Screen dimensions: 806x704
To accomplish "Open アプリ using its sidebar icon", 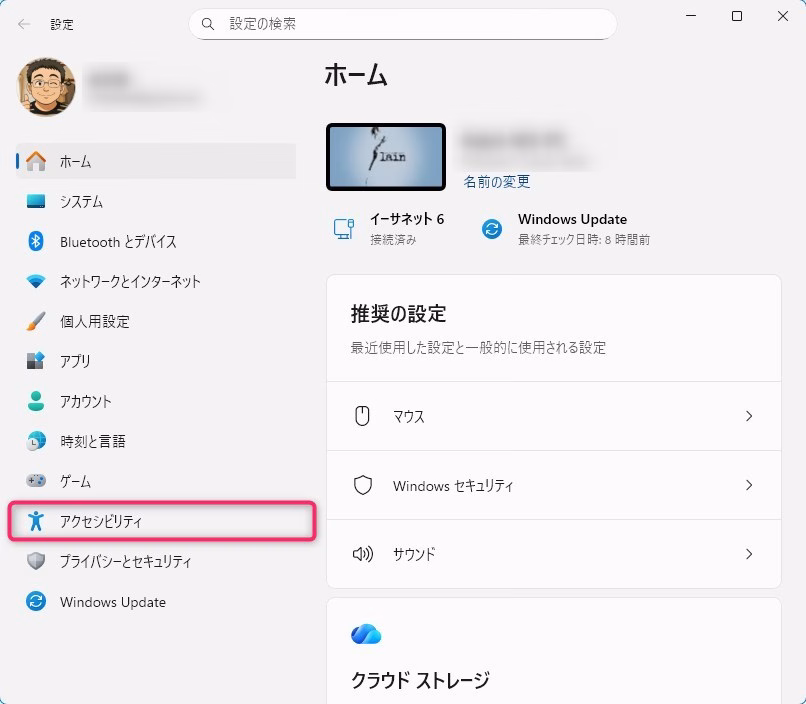I will pos(36,361).
